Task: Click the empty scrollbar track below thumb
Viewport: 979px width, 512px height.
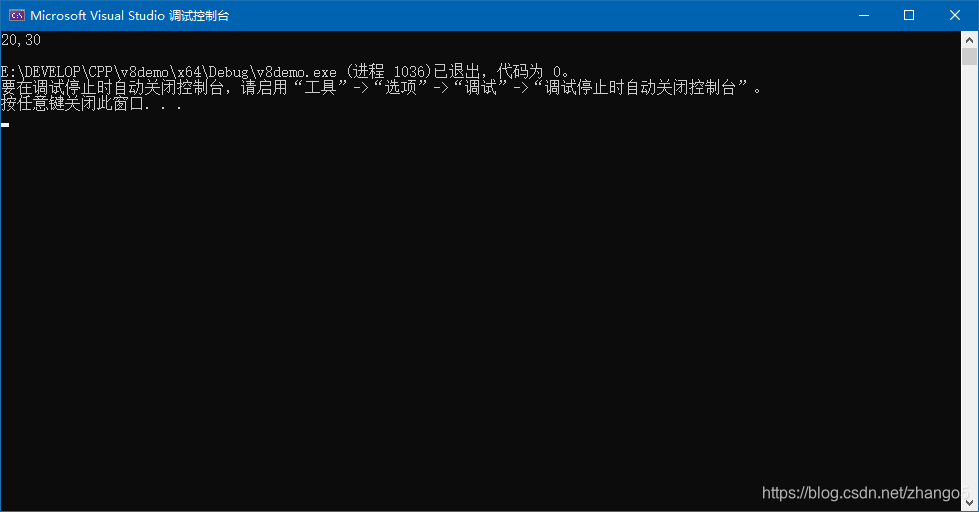Action: pos(969,280)
